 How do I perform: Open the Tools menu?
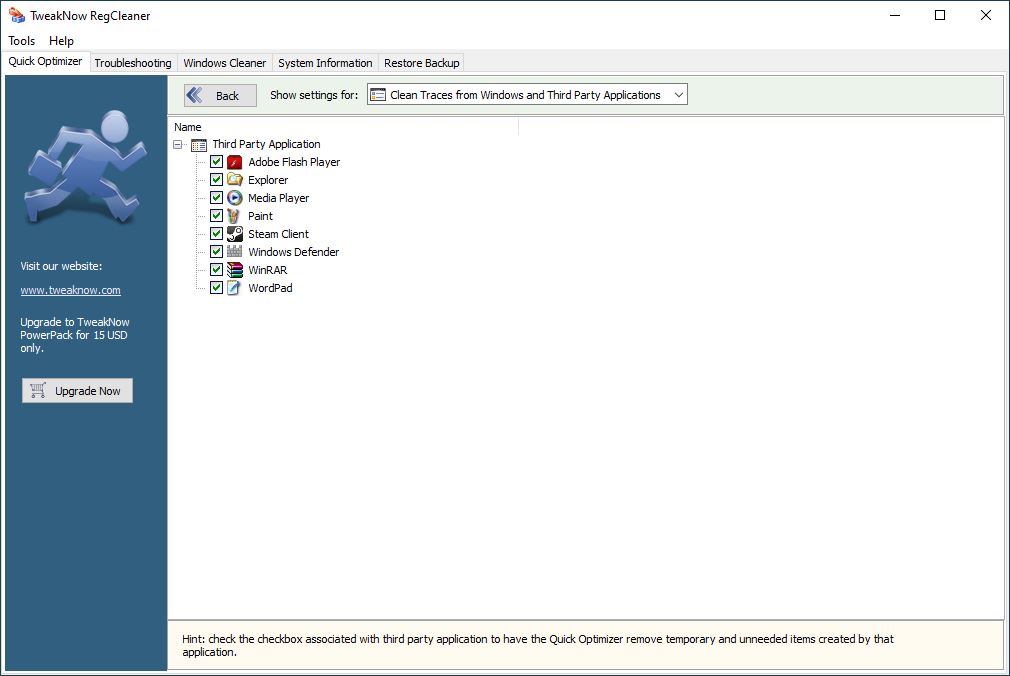point(21,41)
